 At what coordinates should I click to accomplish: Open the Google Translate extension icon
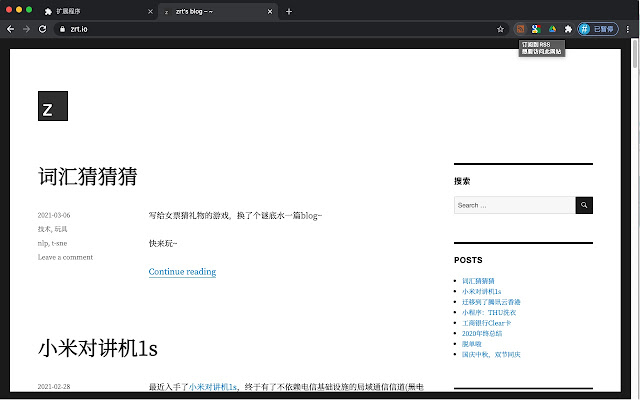point(536,29)
